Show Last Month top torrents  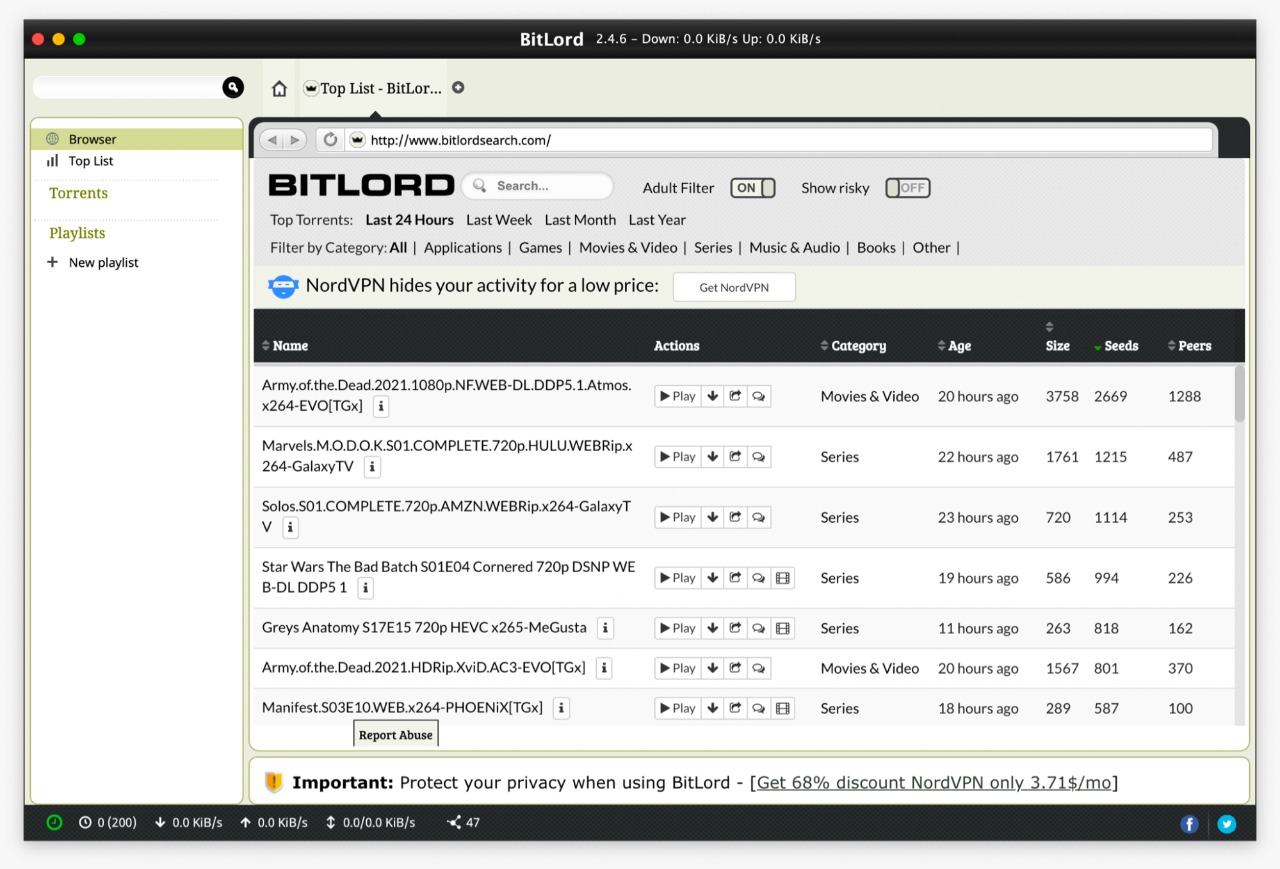(580, 220)
